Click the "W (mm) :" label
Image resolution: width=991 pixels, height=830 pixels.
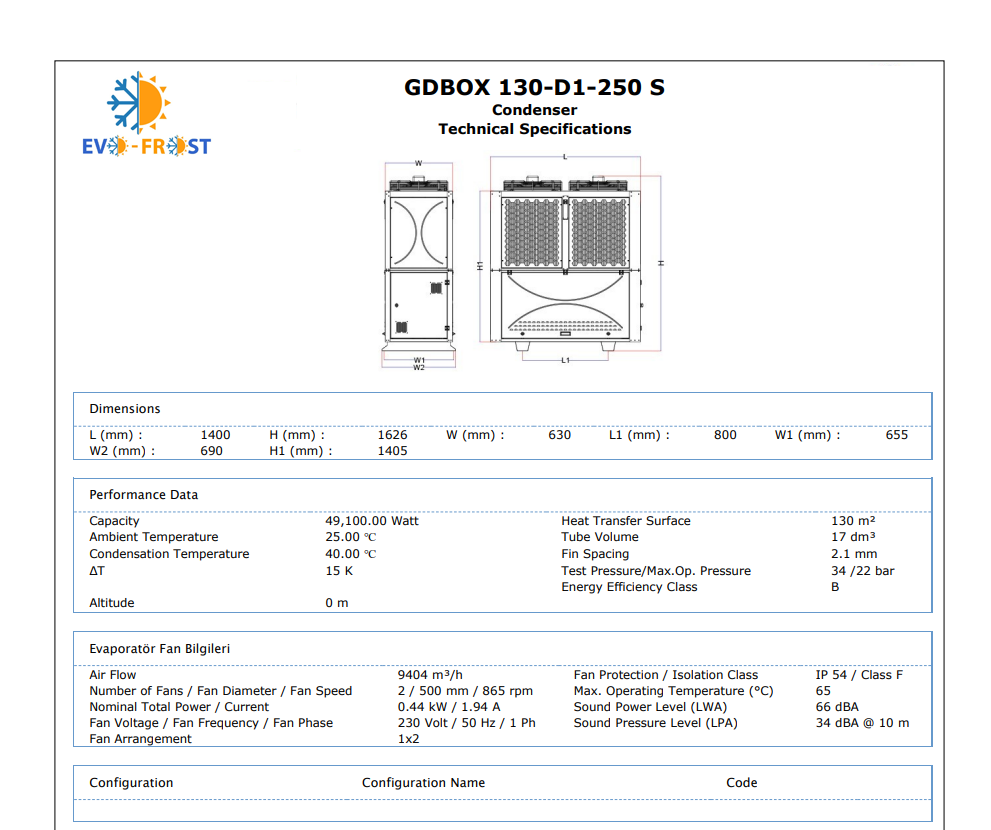pos(475,435)
